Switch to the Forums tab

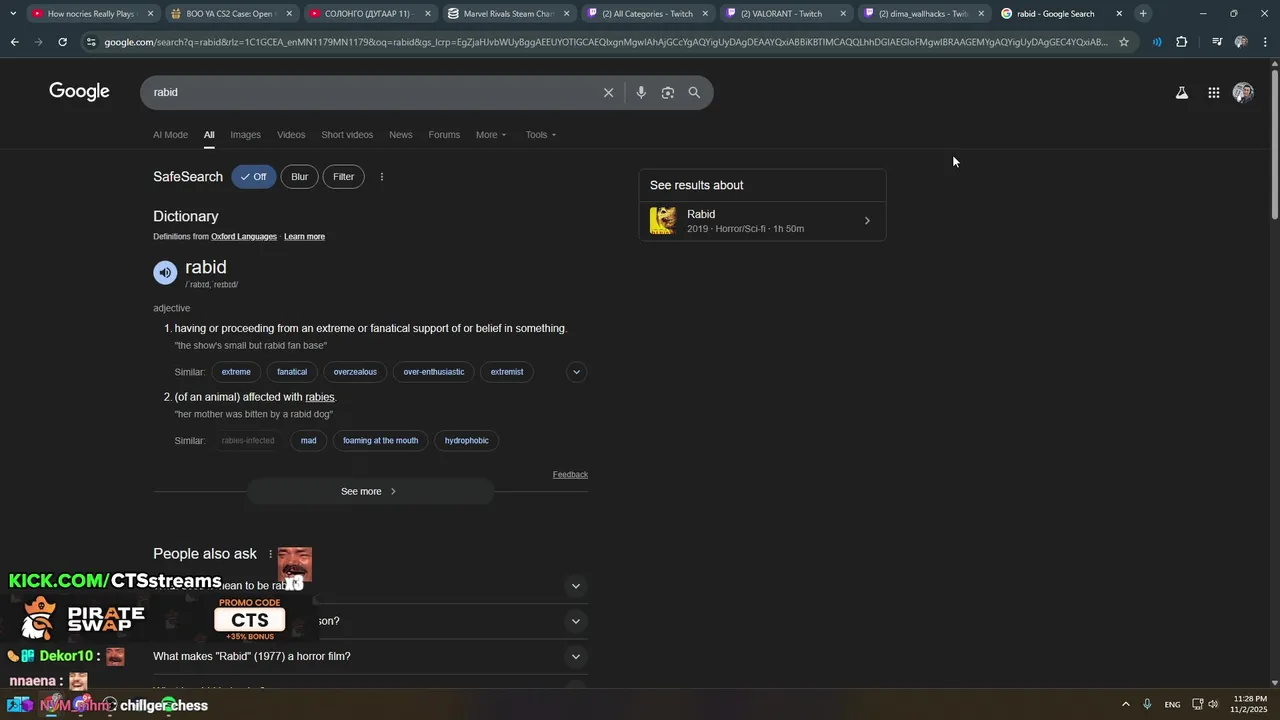[x=444, y=135]
